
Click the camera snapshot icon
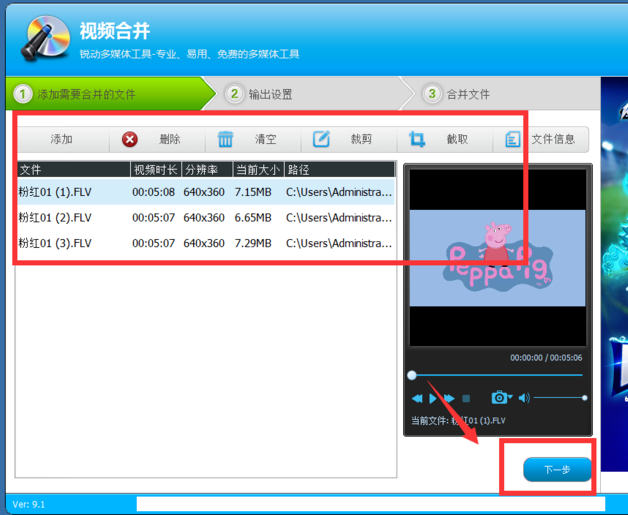[x=499, y=397]
